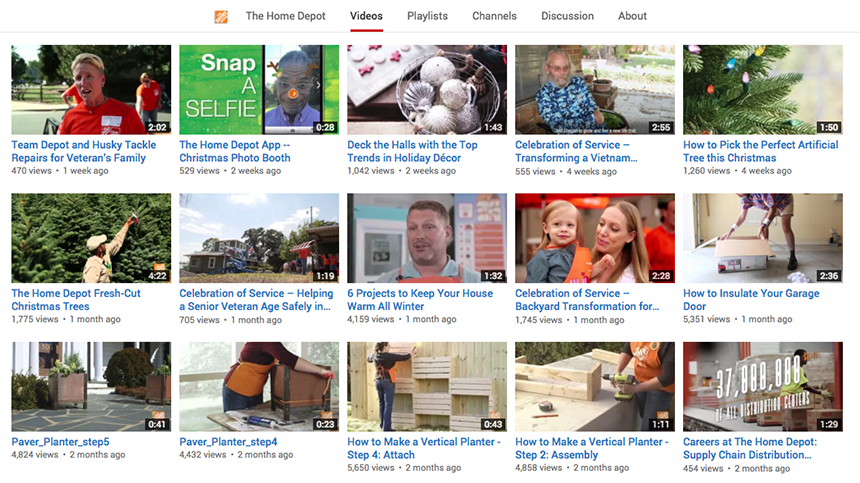Select the Videos tab
This screenshot has height=483, width=860.
366,16
